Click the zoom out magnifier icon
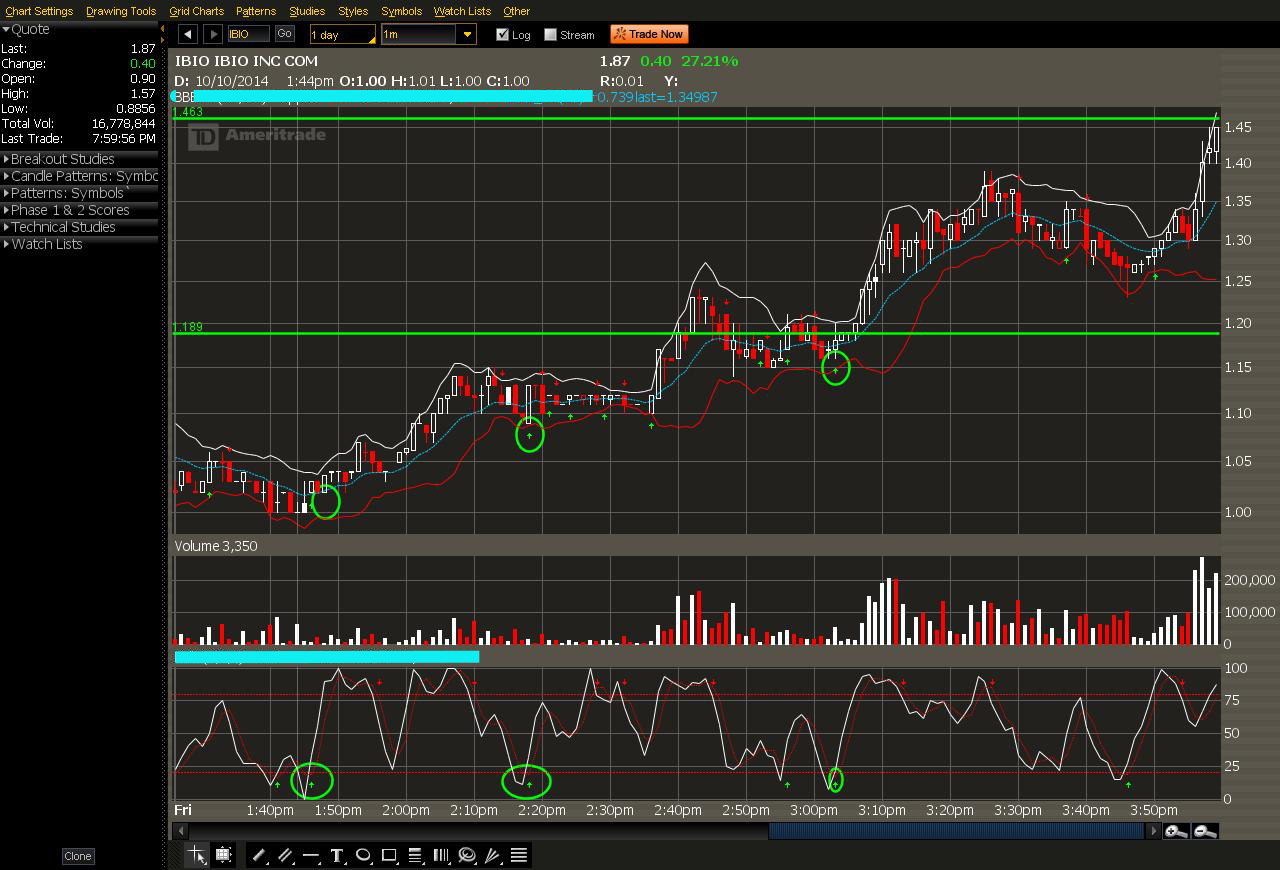The image size is (1280, 870). coord(1205,831)
